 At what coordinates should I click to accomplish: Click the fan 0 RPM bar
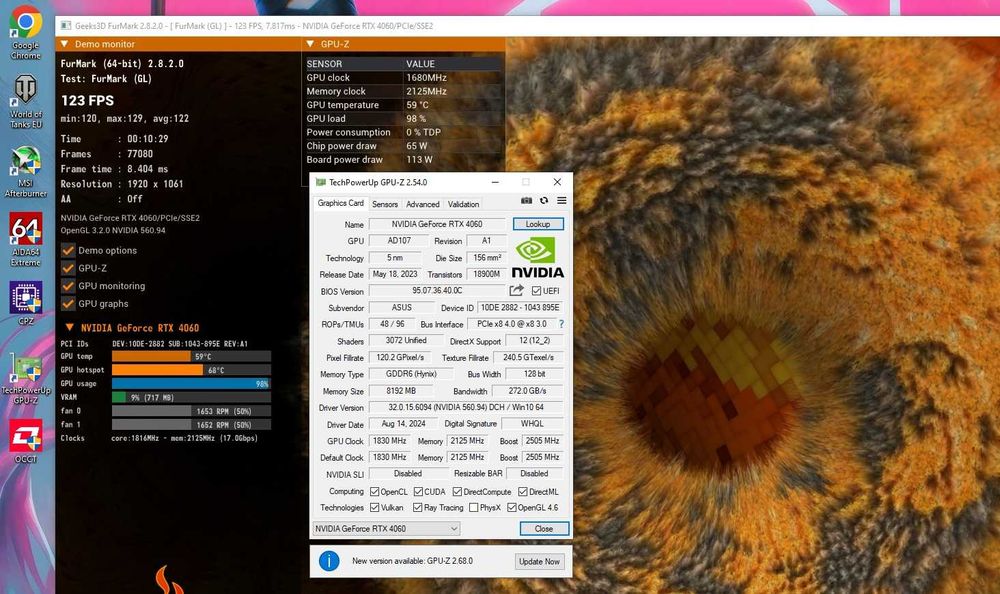191,411
